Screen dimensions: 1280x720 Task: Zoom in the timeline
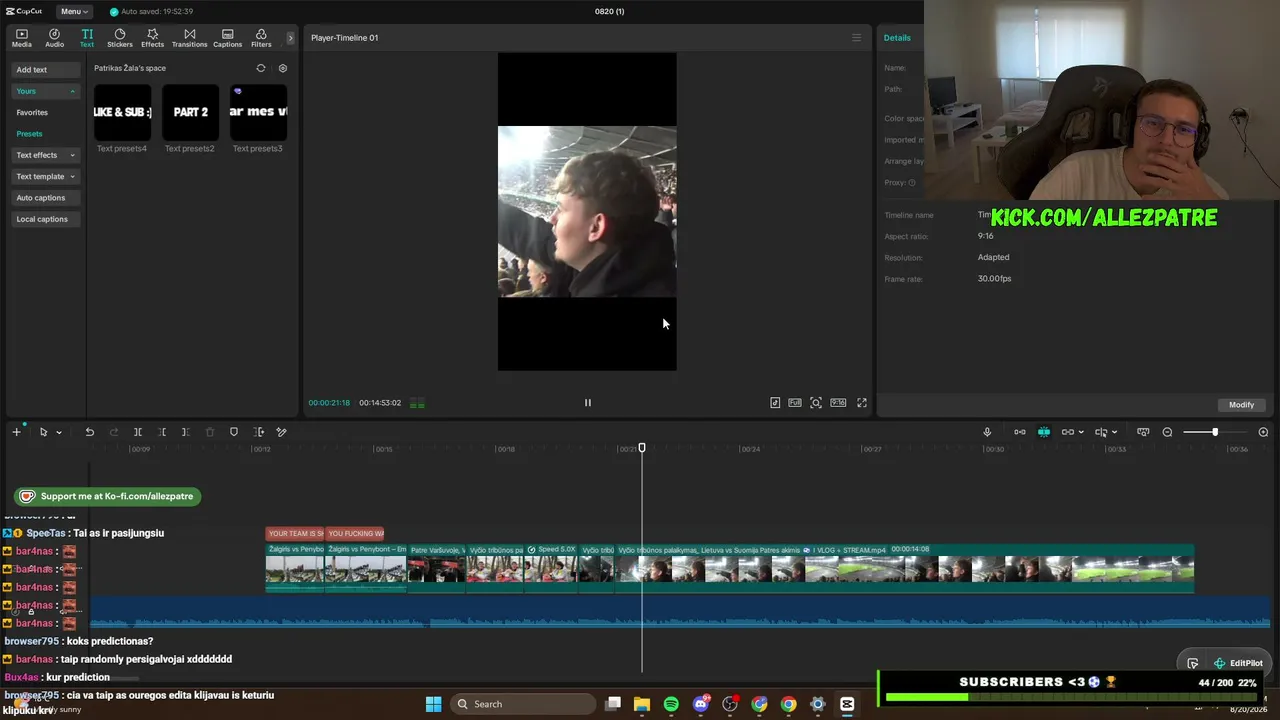tap(1263, 432)
